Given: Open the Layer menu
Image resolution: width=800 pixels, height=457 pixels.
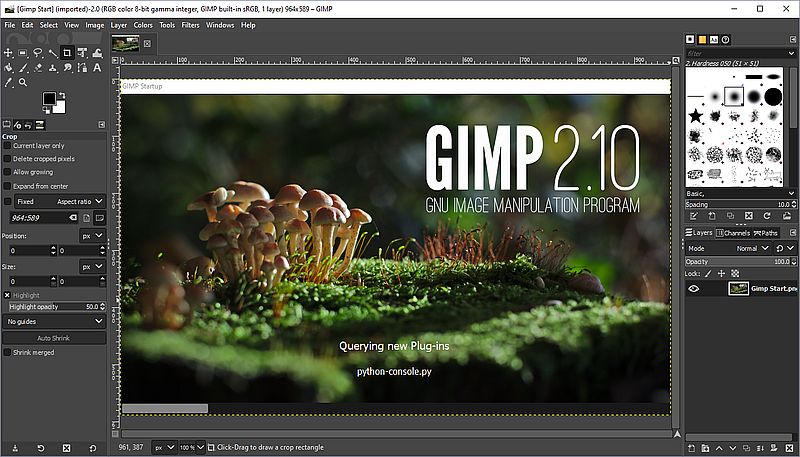Looking at the screenshot, I should [x=119, y=25].
